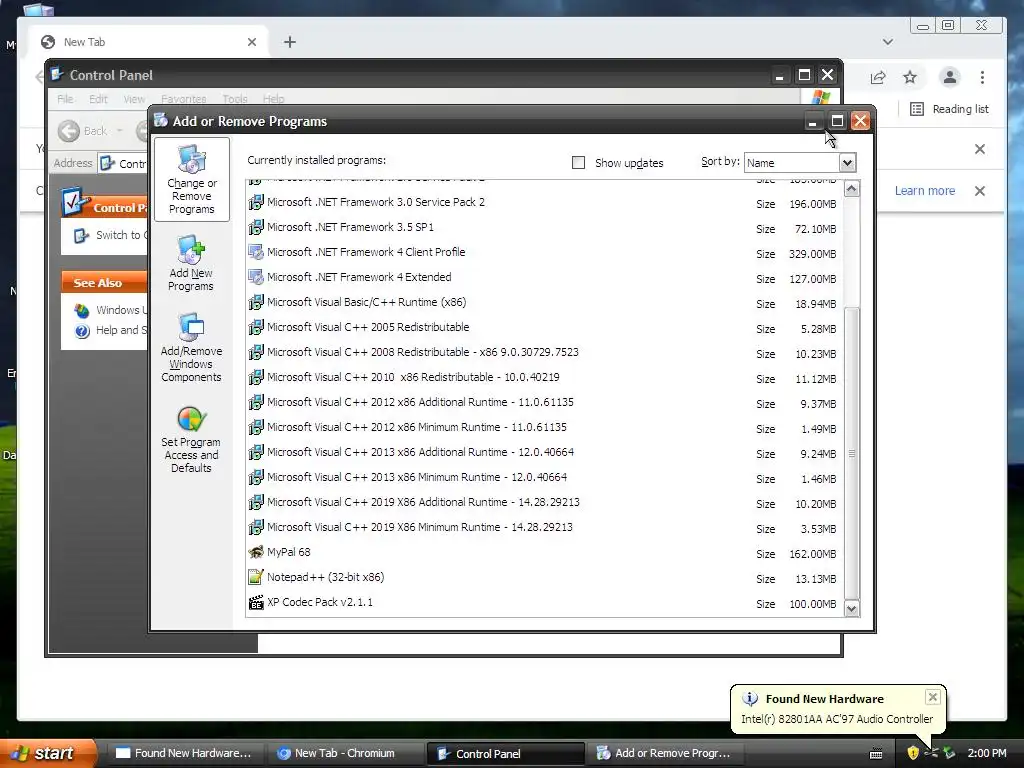Click the Help and Support question mark icon
The image size is (1024, 768).
tap(82, 331)
